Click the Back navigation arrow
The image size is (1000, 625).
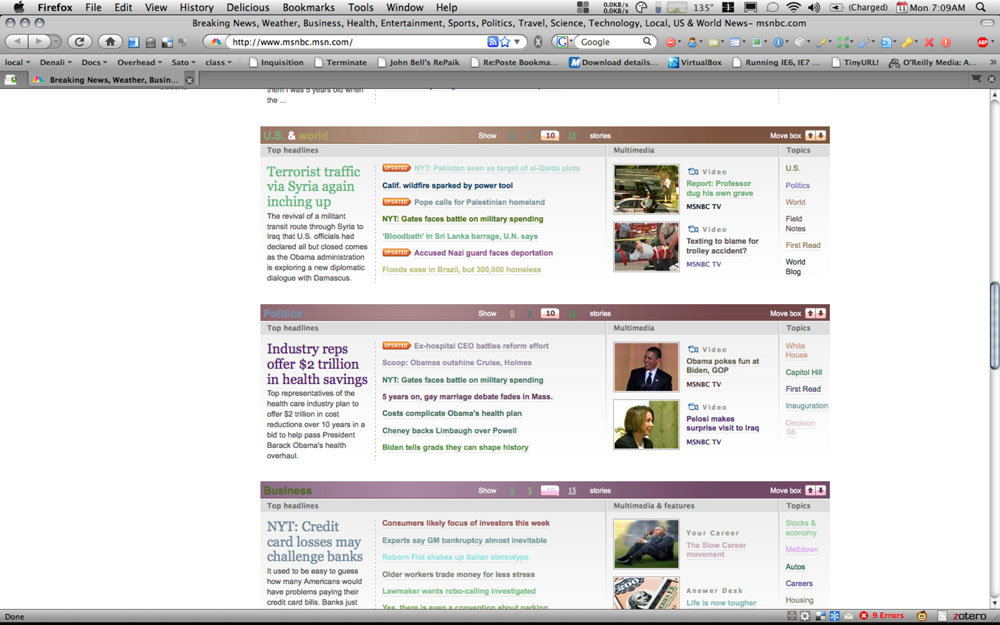point(17,41)
